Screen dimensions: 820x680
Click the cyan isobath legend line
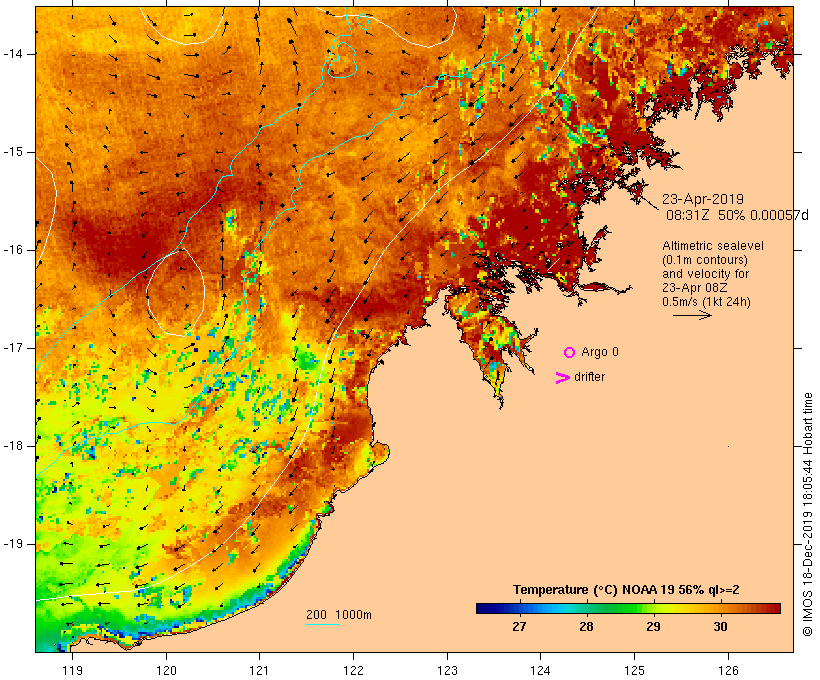[323, 624]
